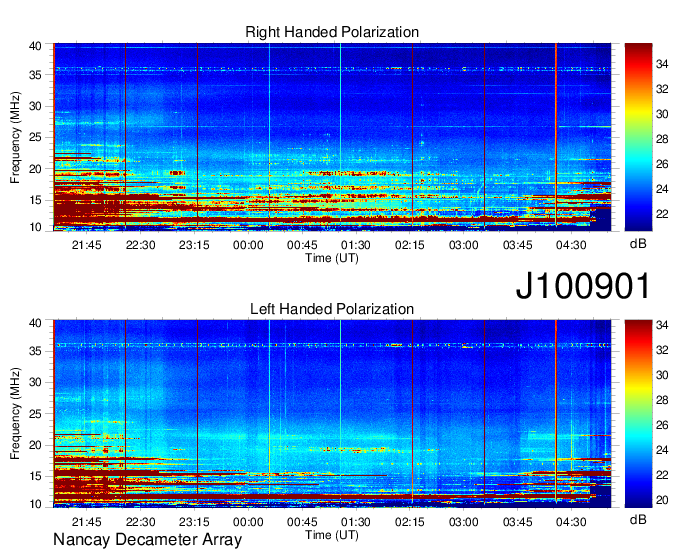Image resolution: width=680 pixels, height=552 pixels.
Task: Click the 34 dB label on bottom colorbar
Action: coord(662,324)
